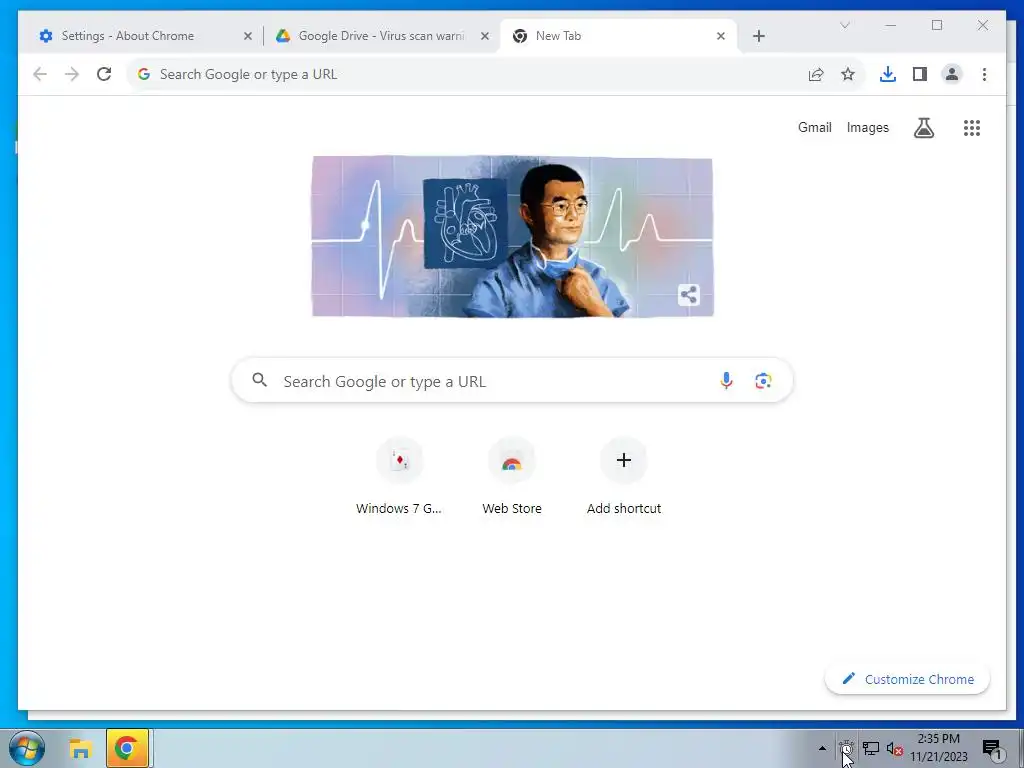Click the clock tray icon under cursor
Image resolution: width=1024 pixels, height=768 pixels.
[846, 748]
